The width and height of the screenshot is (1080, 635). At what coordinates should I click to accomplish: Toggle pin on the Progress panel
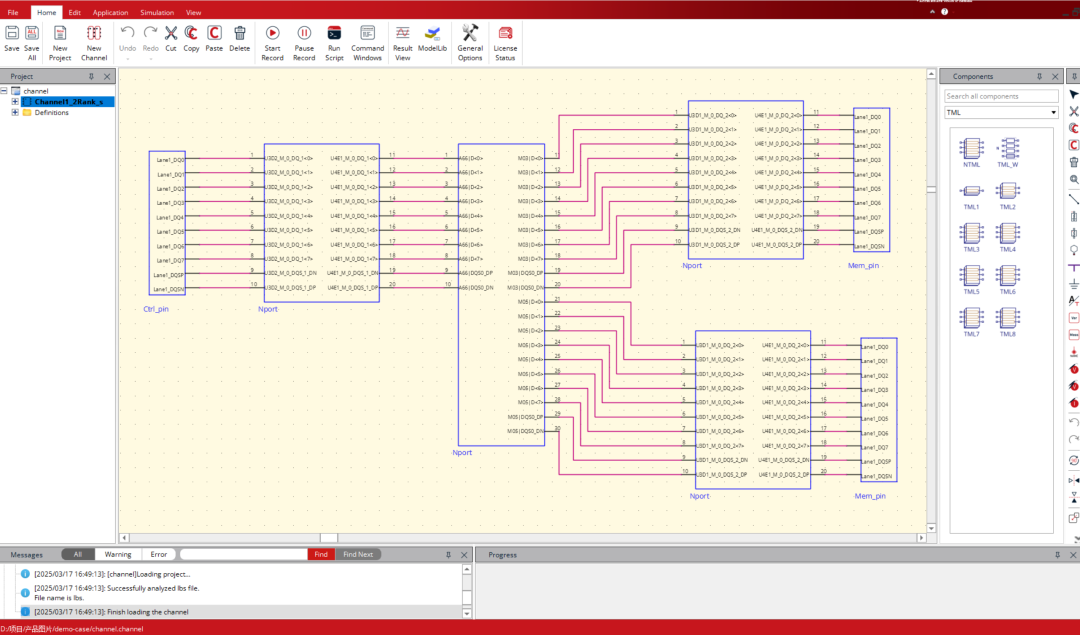click(1057, 554)
